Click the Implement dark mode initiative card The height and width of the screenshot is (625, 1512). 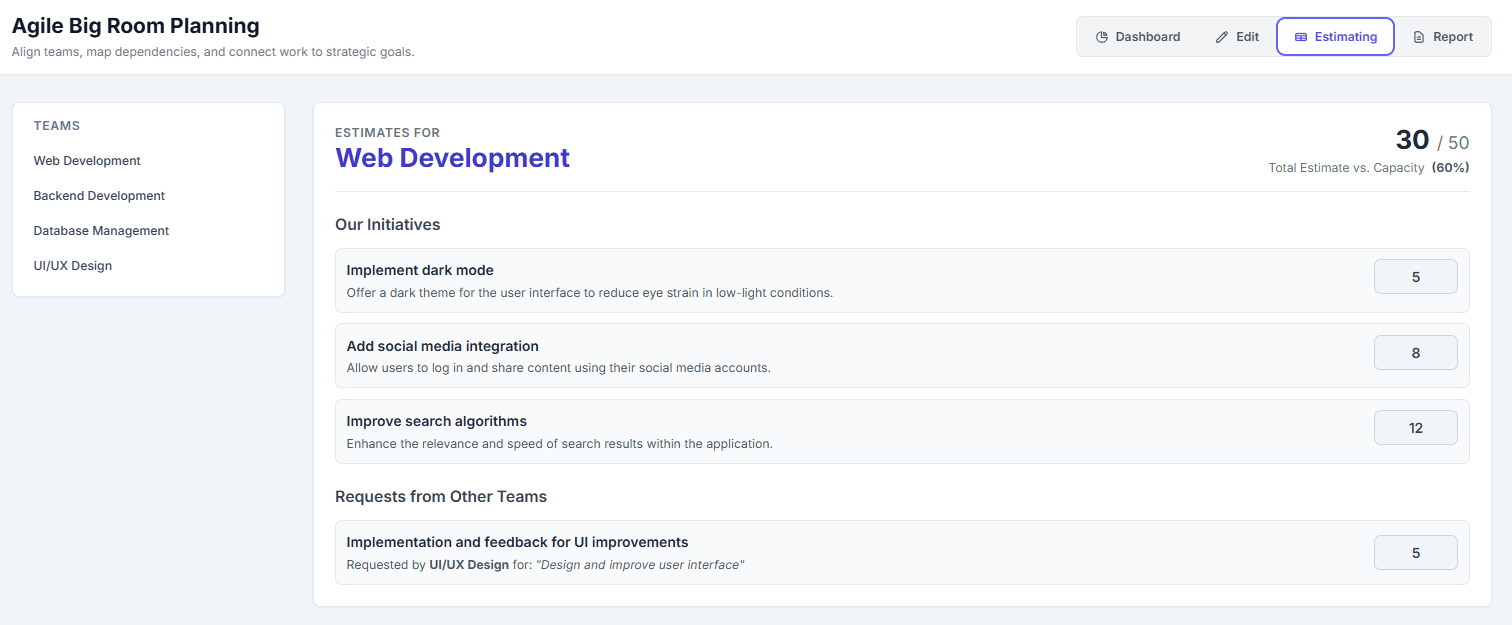(x=700, y=281)
